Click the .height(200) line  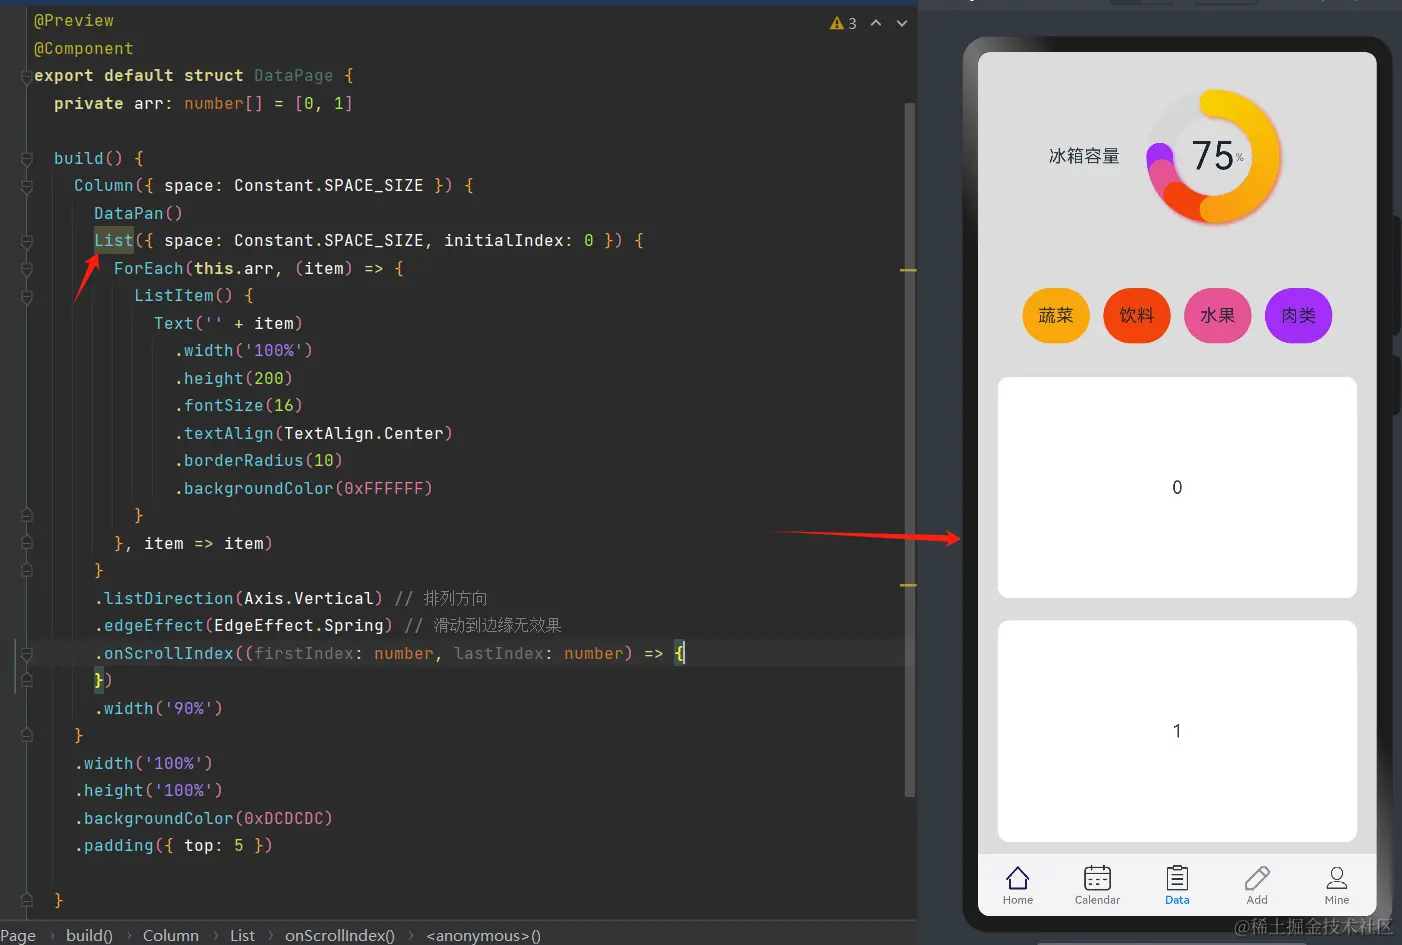coord(233,379)
